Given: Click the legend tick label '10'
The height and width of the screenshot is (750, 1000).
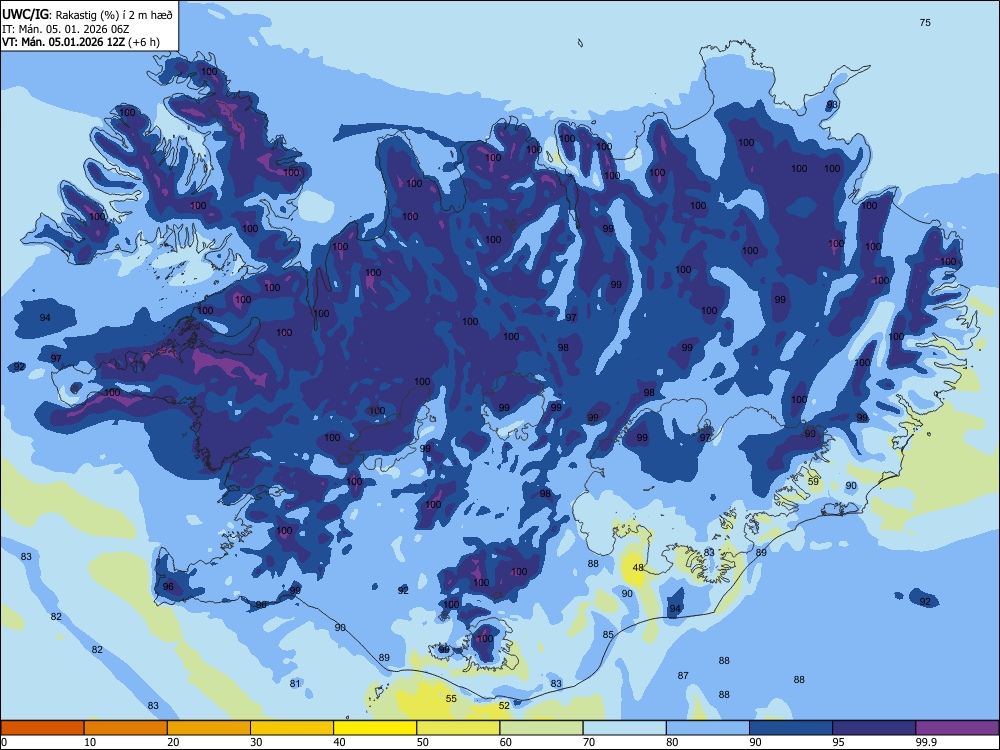Looking at the screenshot, I should click(90, 742).
